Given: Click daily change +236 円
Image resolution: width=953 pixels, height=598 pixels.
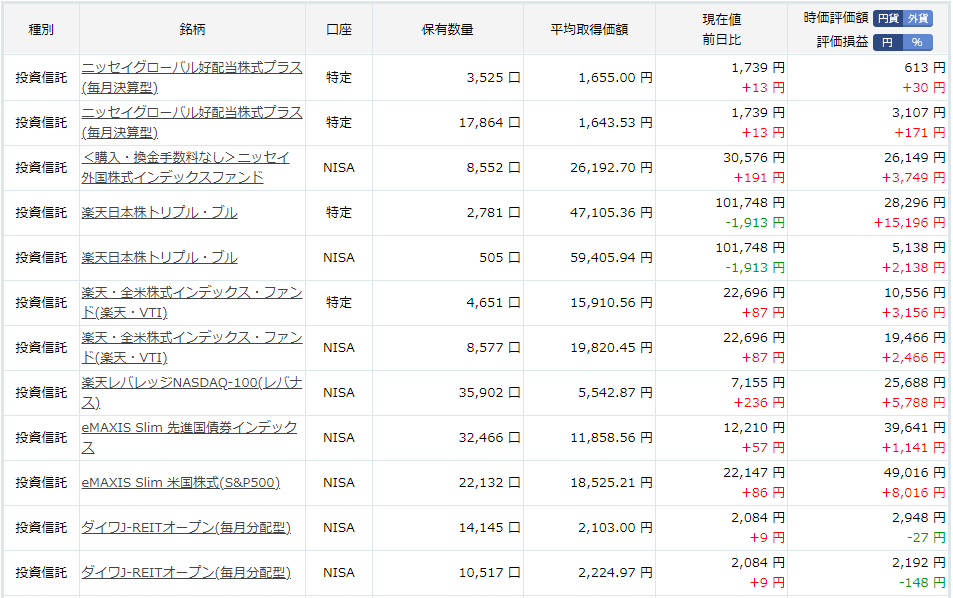Looking at the screenshot, I should point(759,402).
